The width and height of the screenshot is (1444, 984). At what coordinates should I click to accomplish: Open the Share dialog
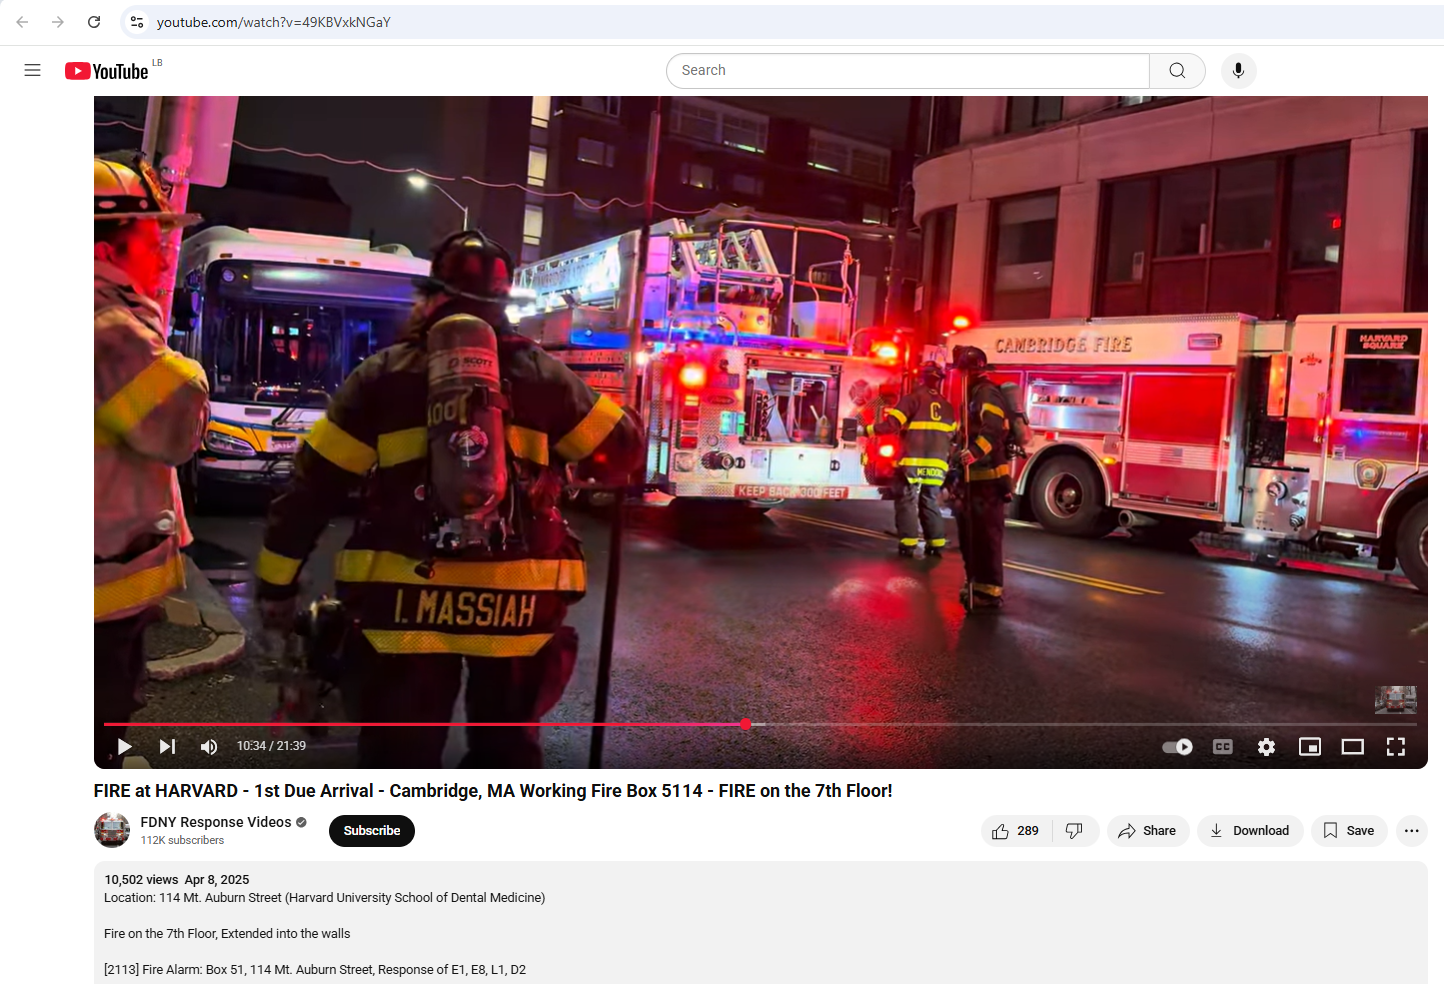point(1147,831)
